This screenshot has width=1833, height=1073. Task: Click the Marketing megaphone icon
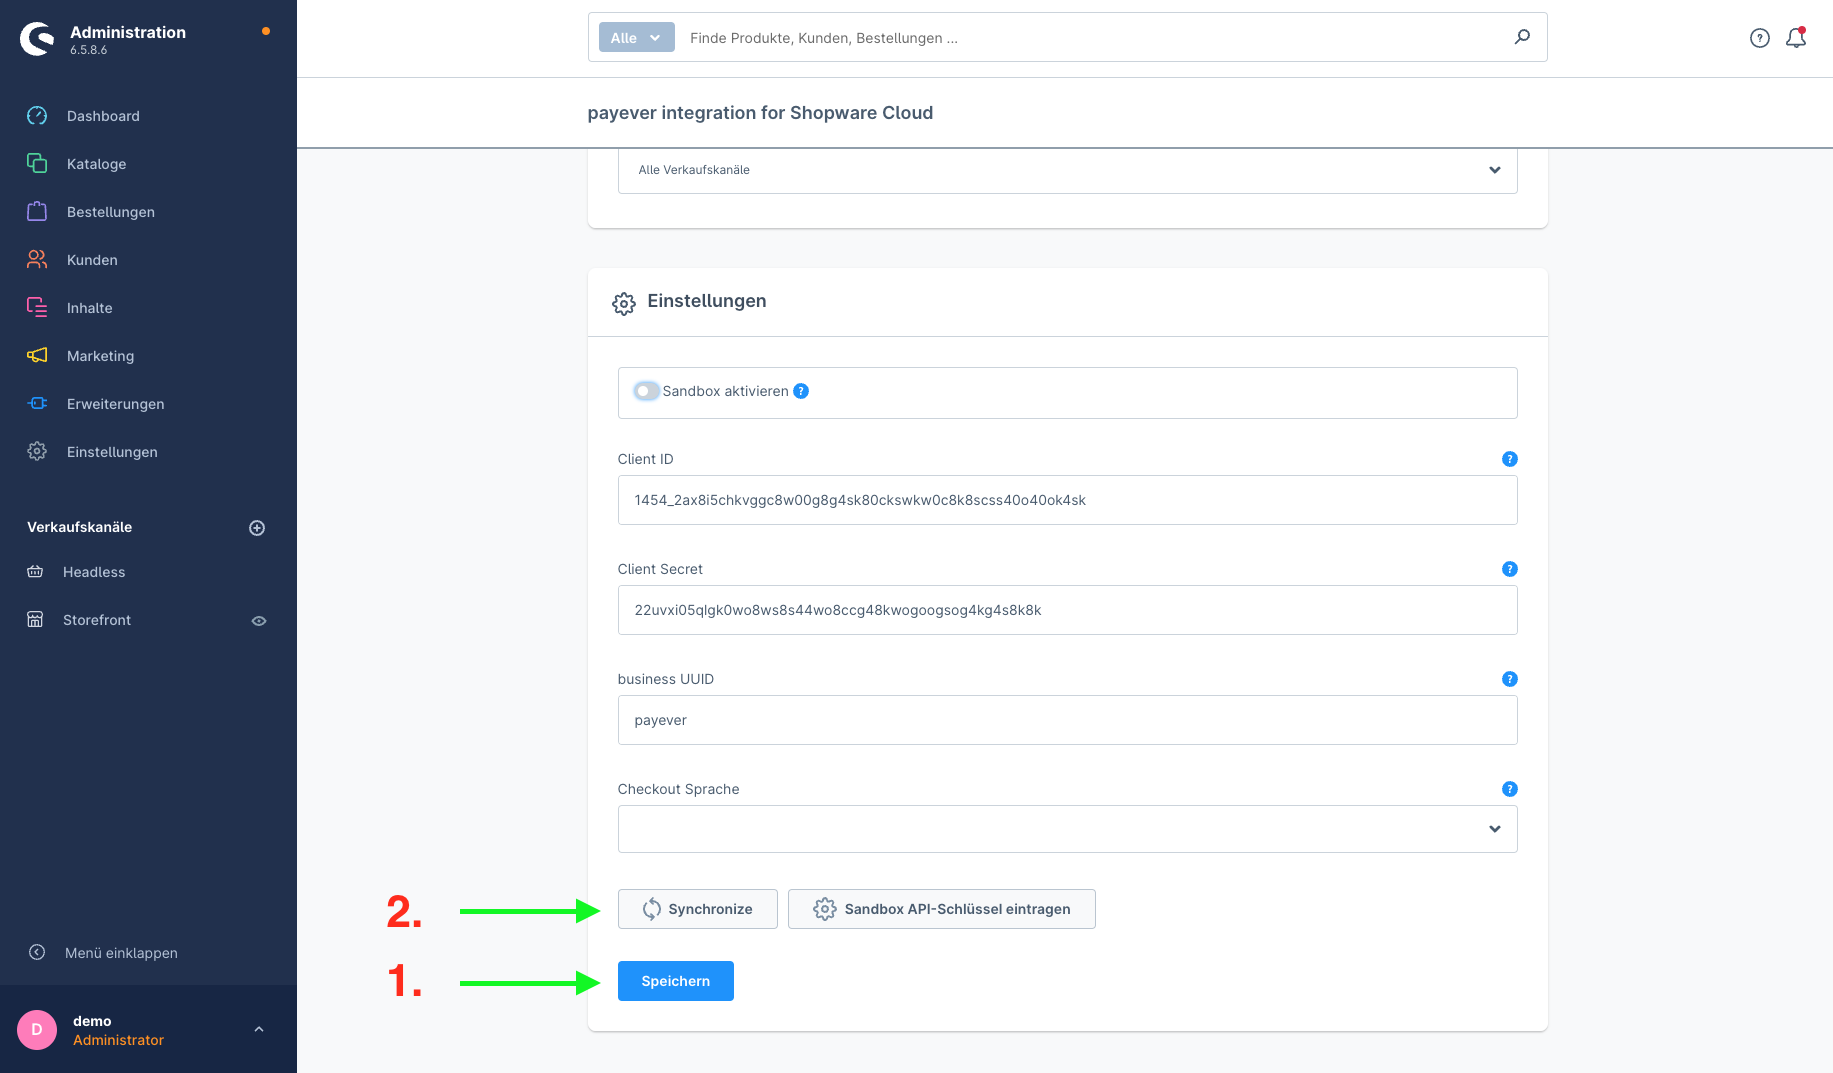point(37,355)
